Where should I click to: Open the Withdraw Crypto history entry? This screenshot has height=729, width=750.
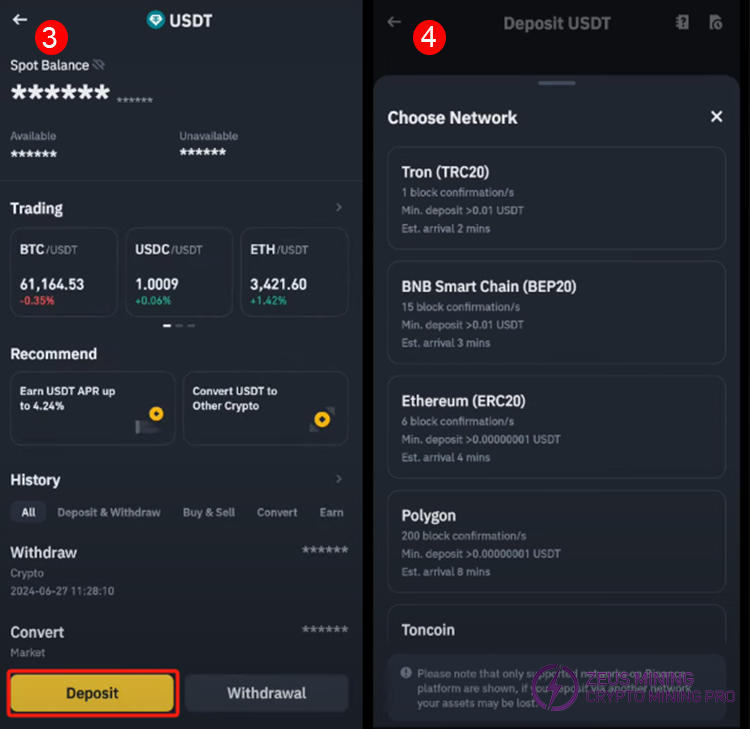coord(179,571)
